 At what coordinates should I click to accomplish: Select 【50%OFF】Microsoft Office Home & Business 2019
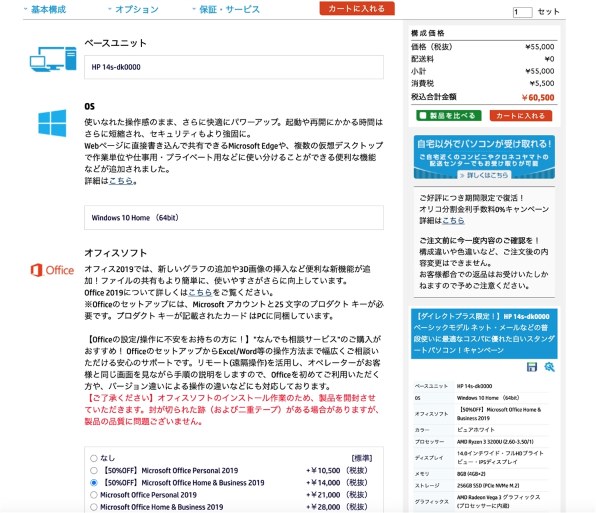94,483
